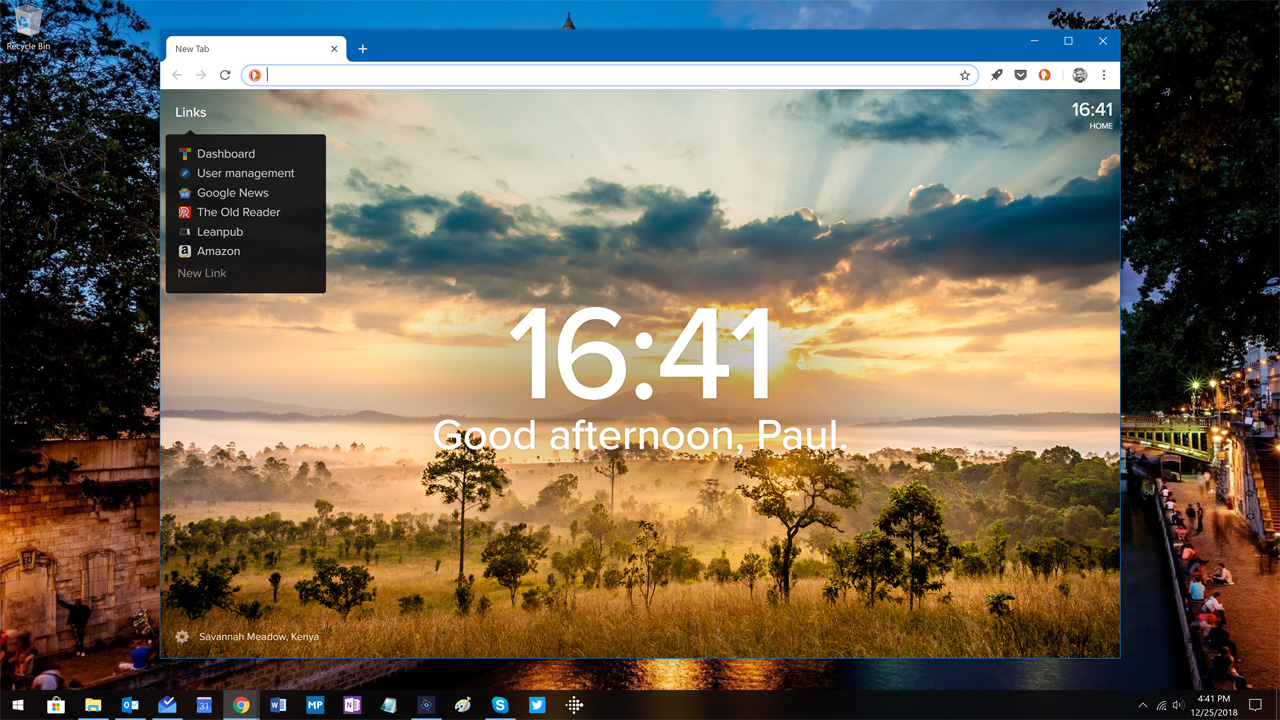Select the New Tab tab
This screenshot has width=1280, height=720.
pyautogui.click(x=250, y=49)
